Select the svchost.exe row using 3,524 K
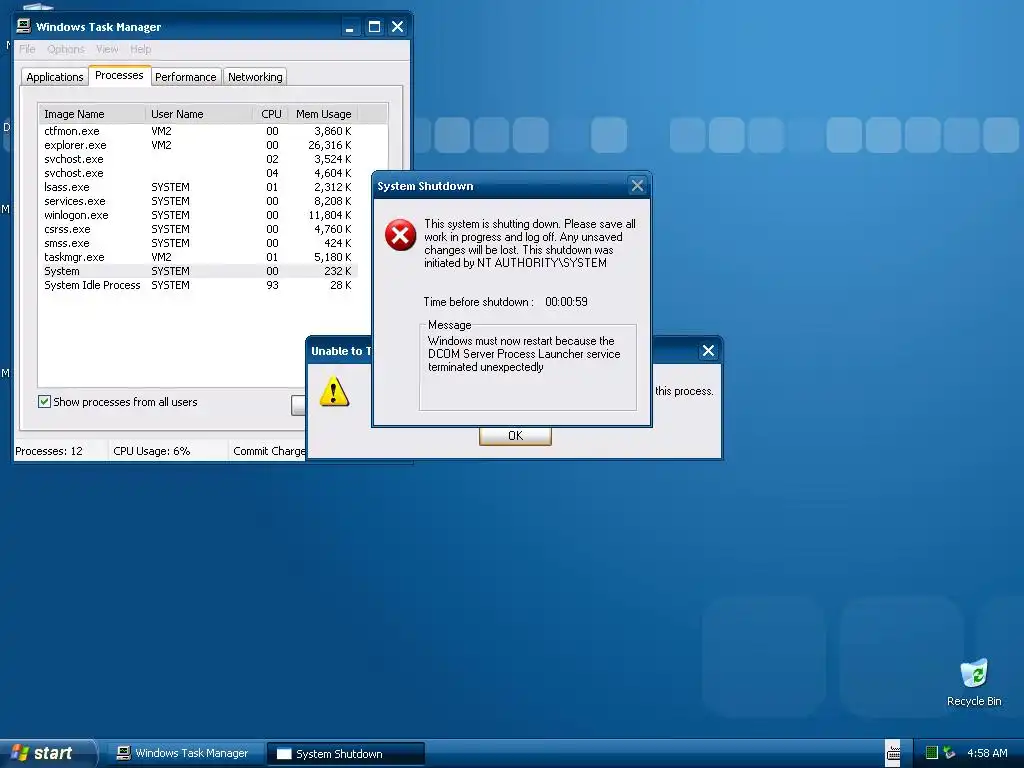Screen dimensions: 1024x768 [x=198, y=159]
